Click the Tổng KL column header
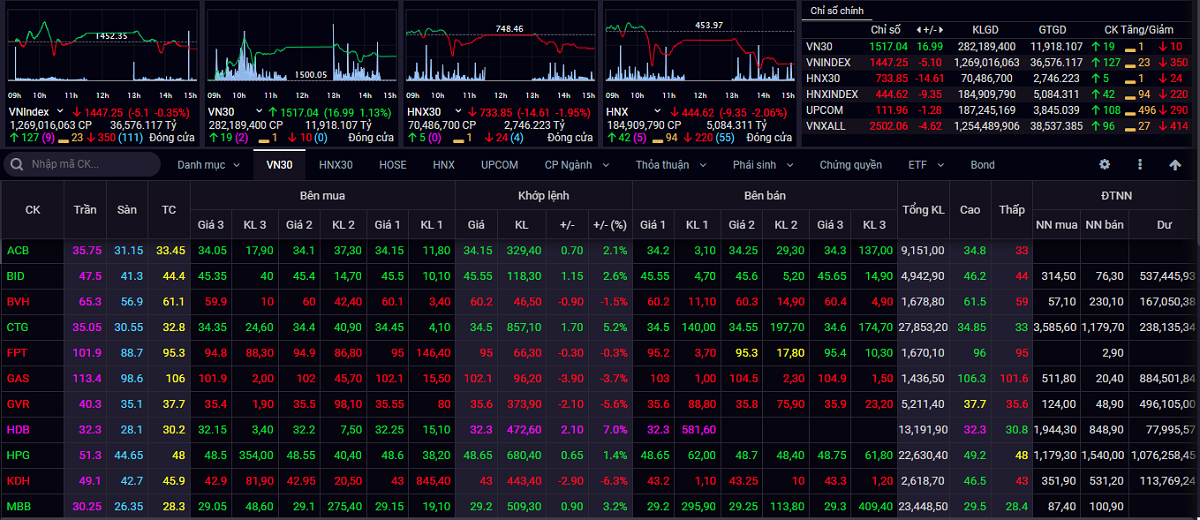1200x520 pixels. (x=923, y=210)
